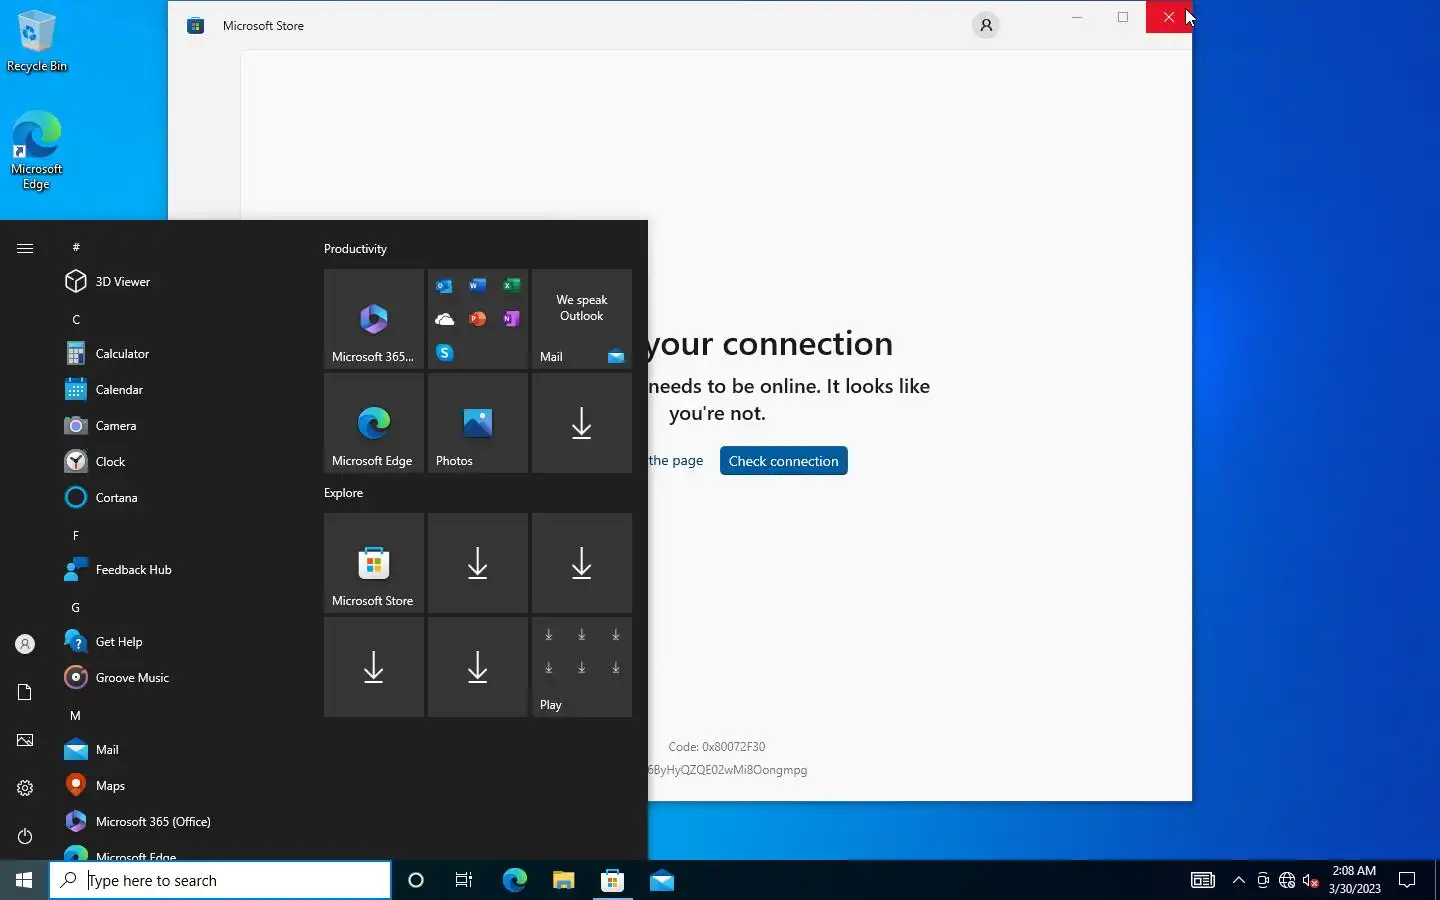Launch Calculator from the Start menu

[180, 354]
